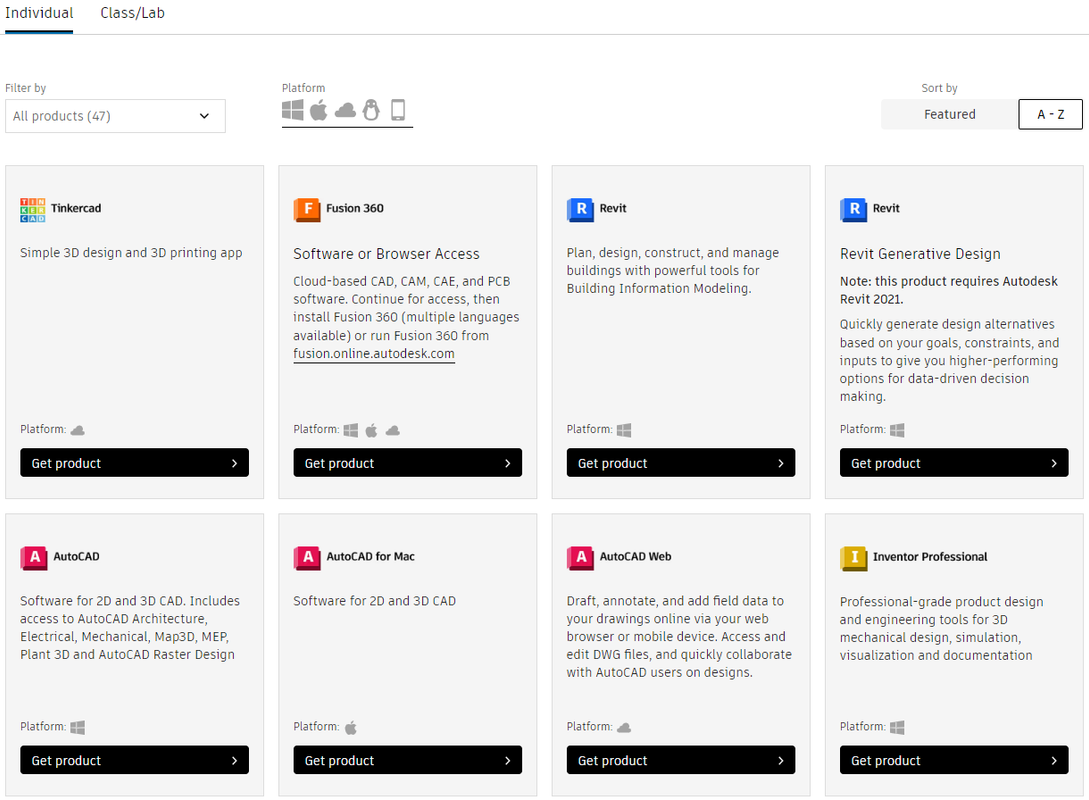Click the AutoCAD Web title
The image size is (1089, 800).
coord(635,557)
